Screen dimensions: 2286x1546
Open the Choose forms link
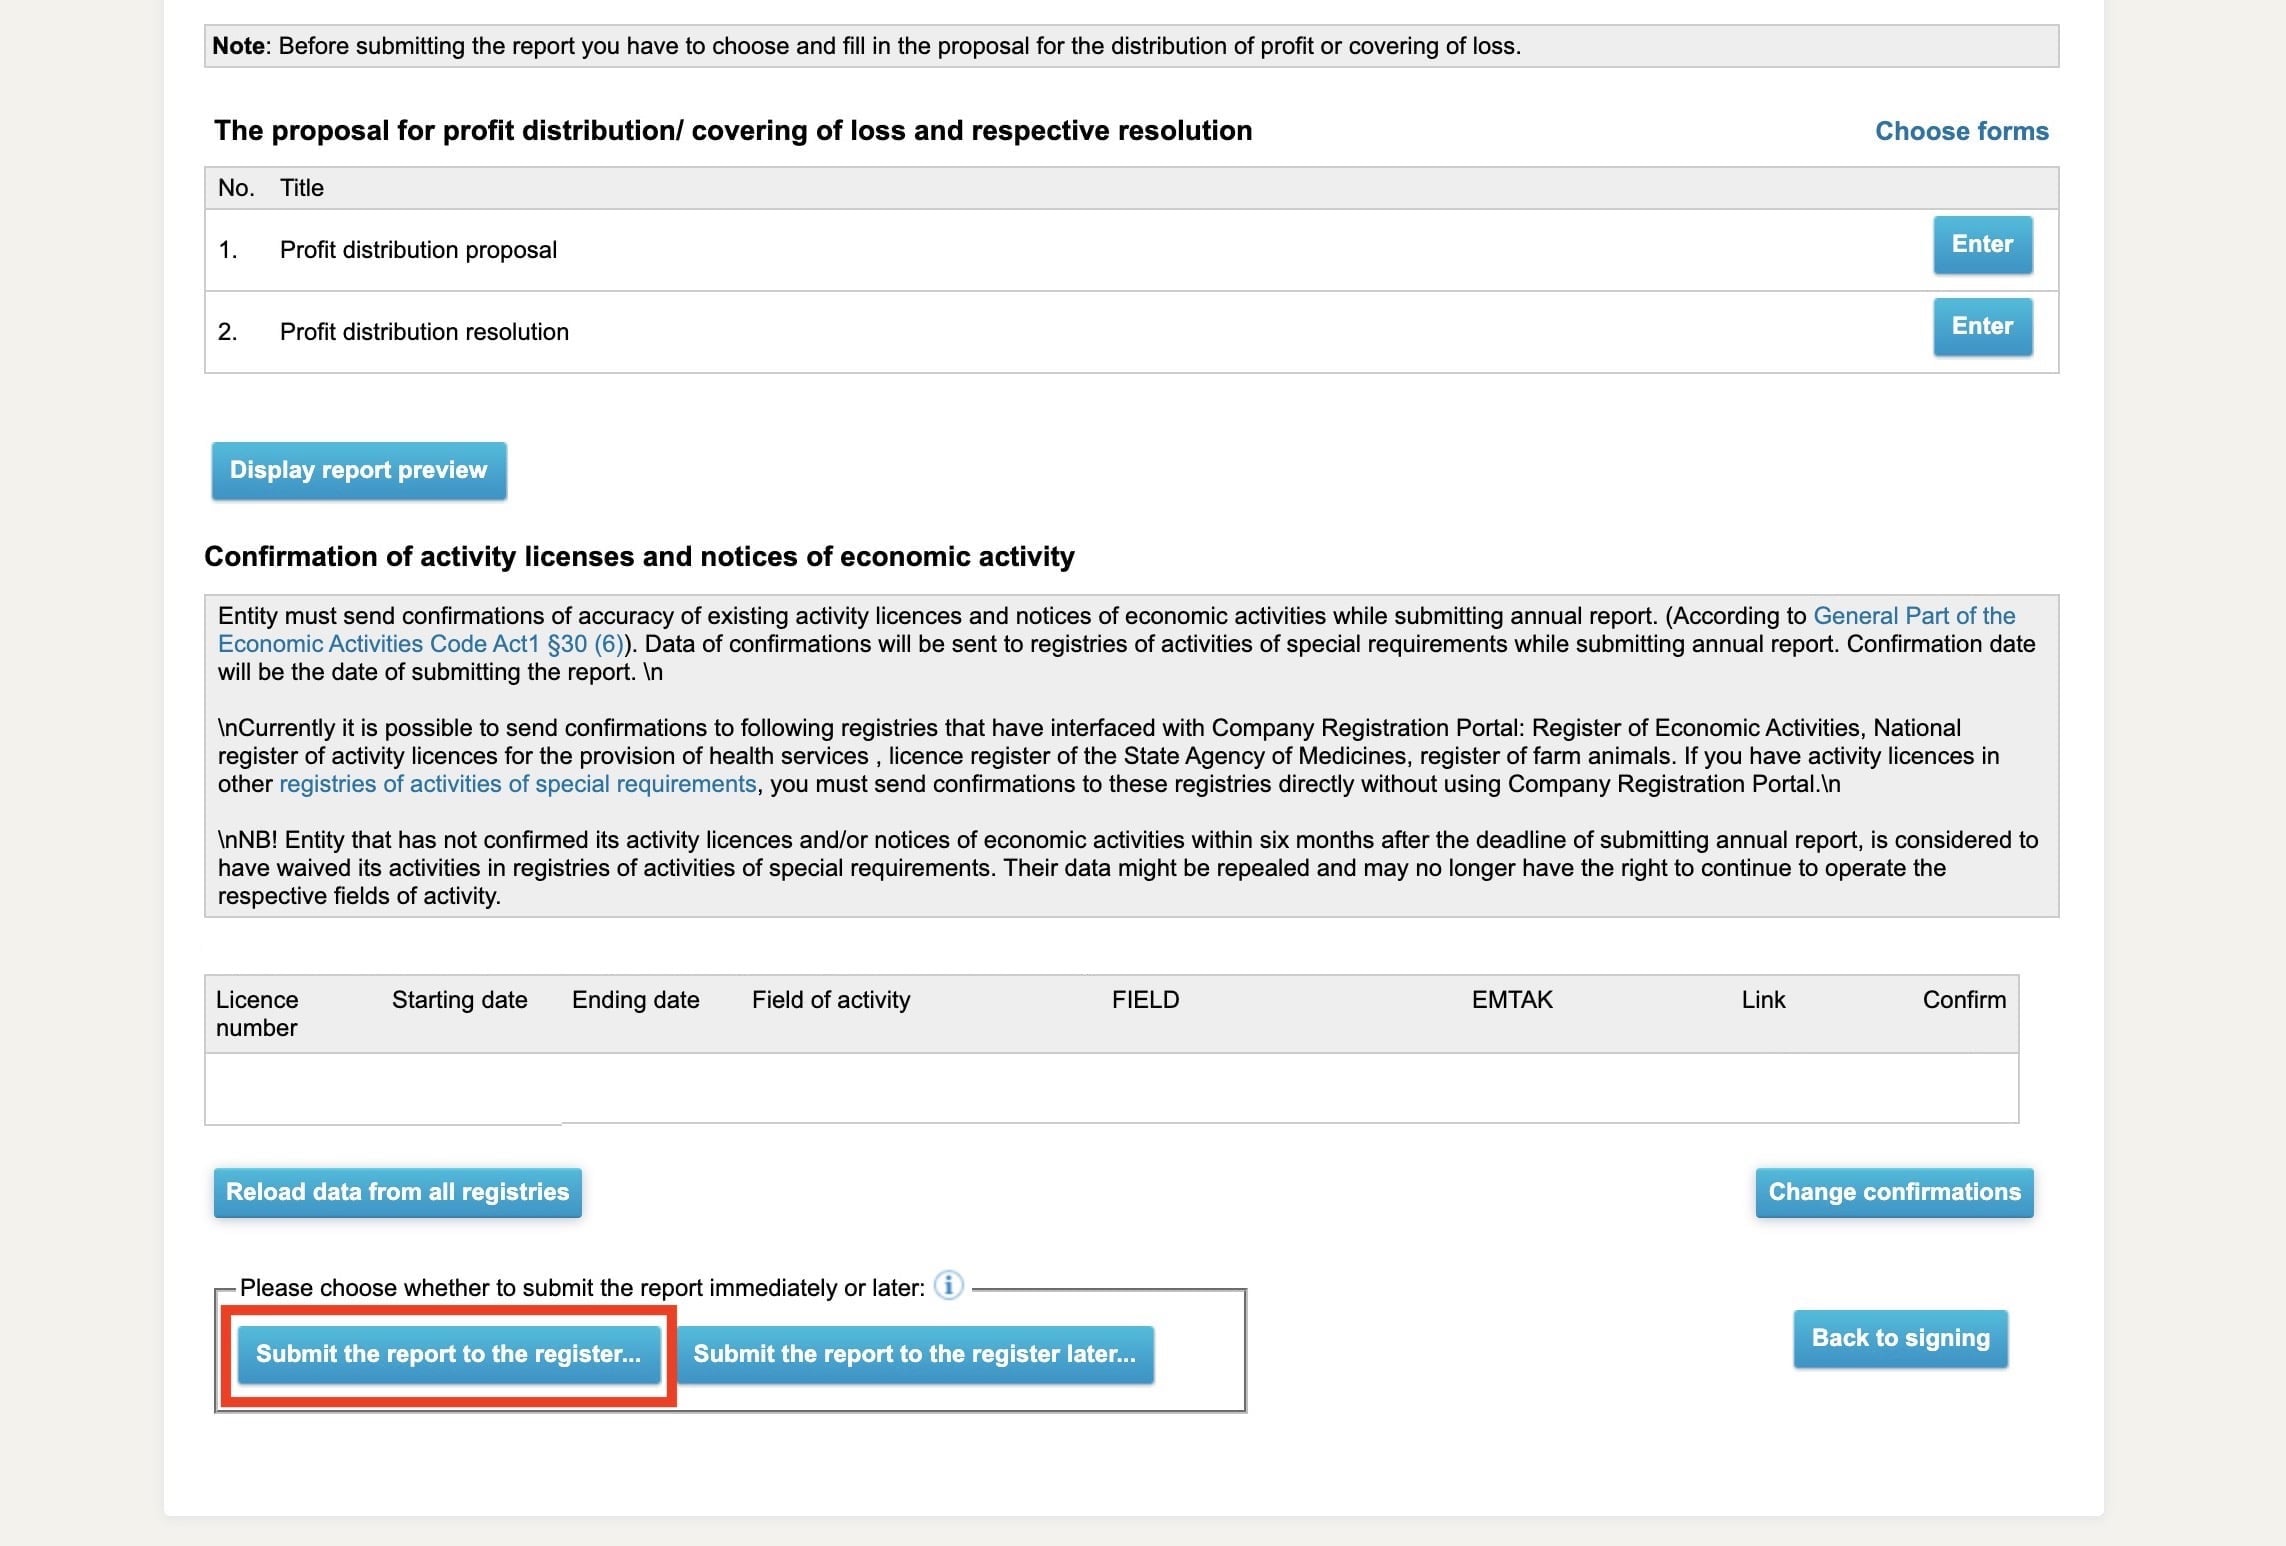coord(1961,131)
